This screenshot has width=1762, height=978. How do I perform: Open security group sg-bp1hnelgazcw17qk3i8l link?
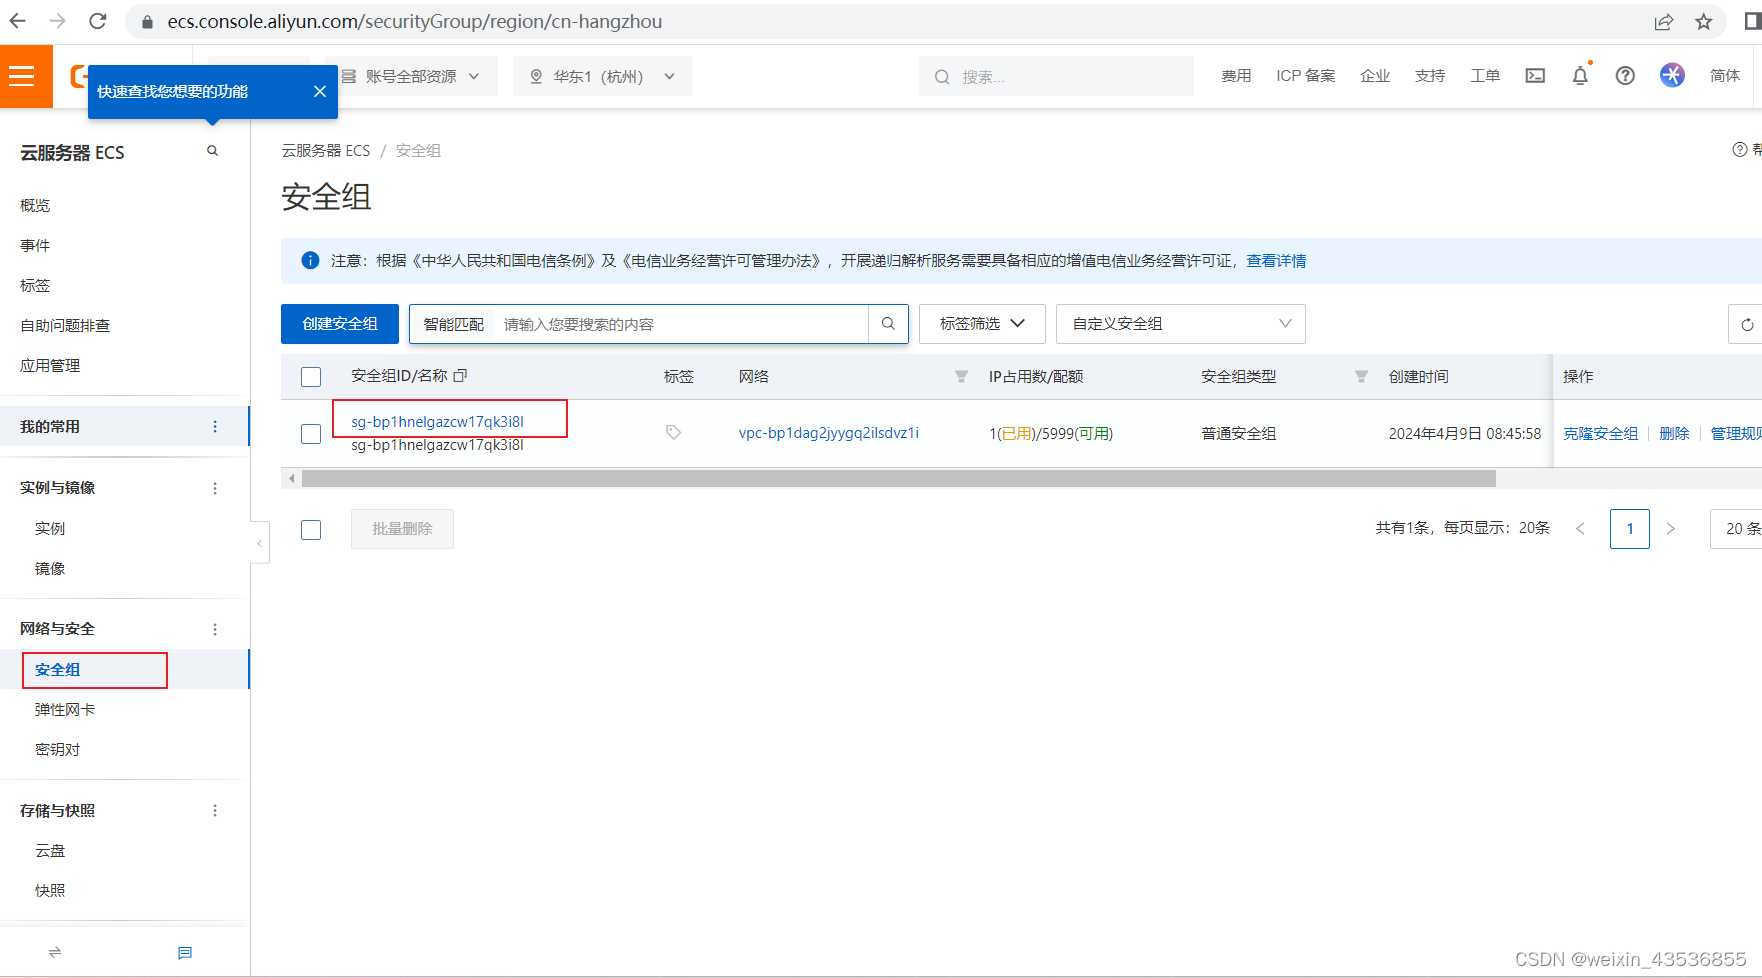click(437, 422)
